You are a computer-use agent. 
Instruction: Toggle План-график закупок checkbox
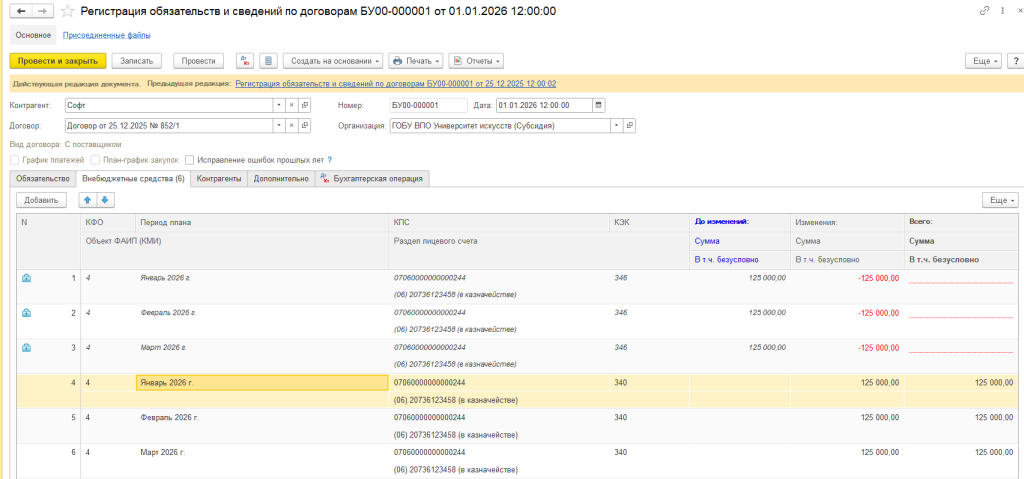pyautogui.click(x=95, y=160)
